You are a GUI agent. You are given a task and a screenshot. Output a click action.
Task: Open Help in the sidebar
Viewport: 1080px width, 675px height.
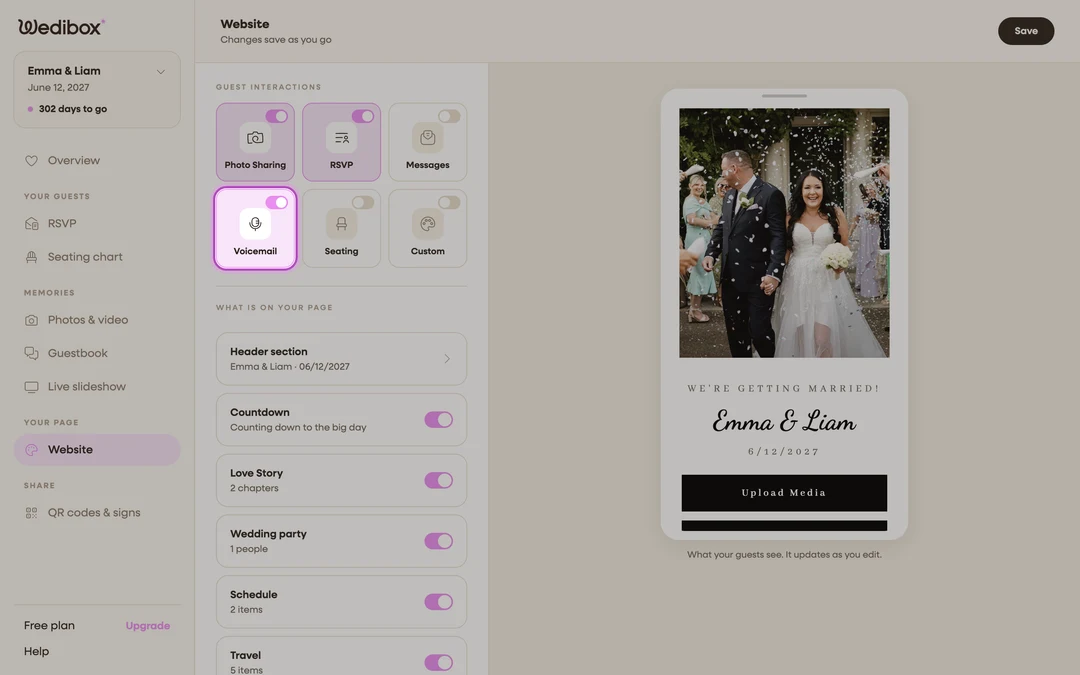(37, 652)
